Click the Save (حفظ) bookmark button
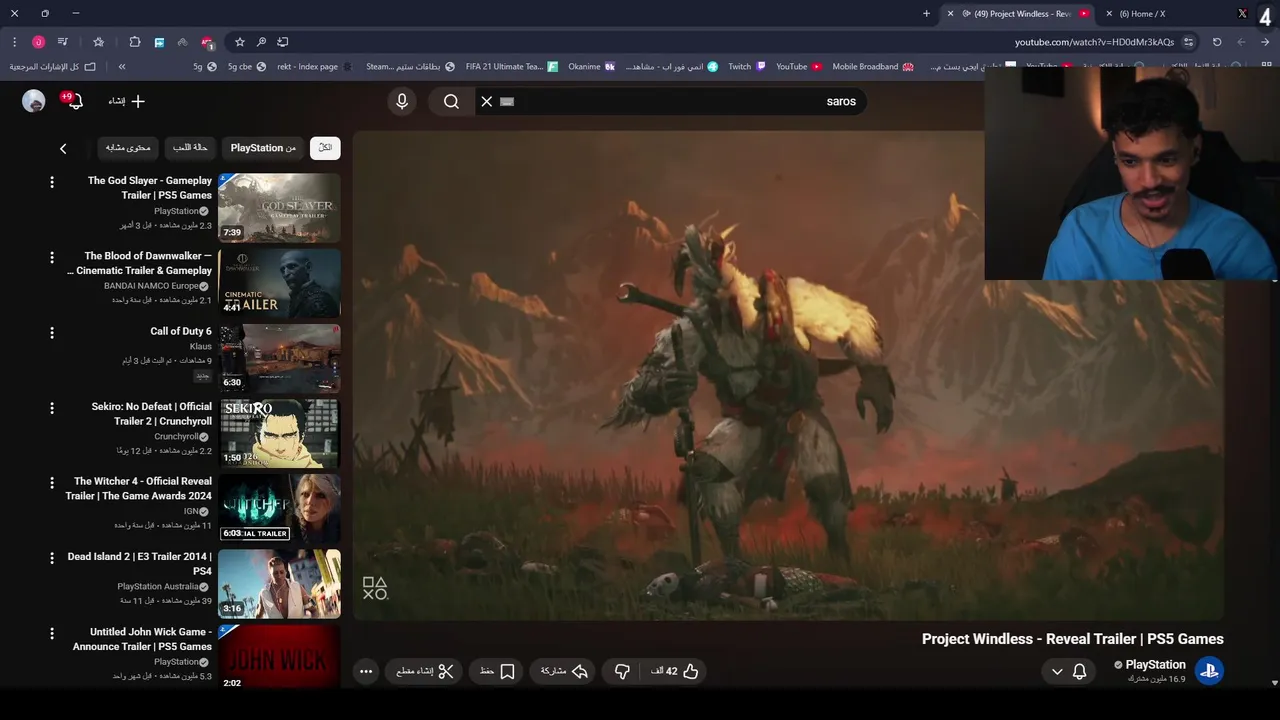The width and height of the screenshot is (1280, 720). pyautogui.click(x=497, y=672)
